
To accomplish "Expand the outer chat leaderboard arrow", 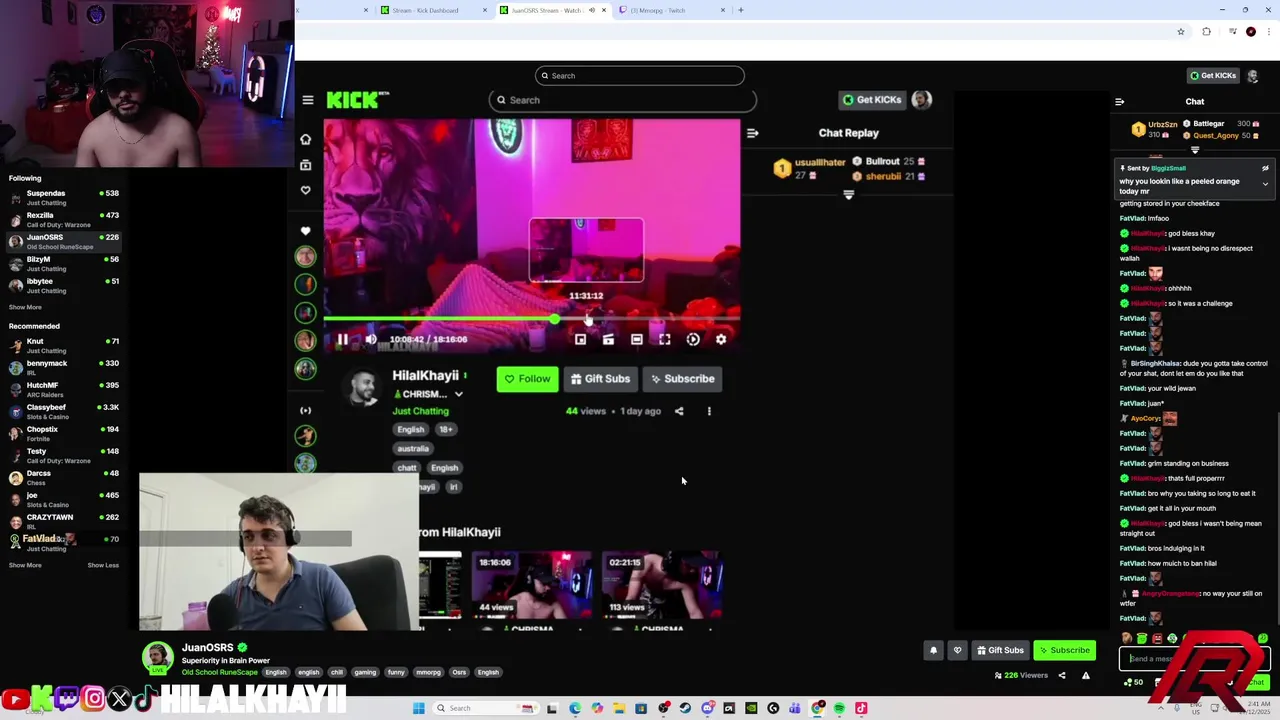I will tap(1195, 151).
